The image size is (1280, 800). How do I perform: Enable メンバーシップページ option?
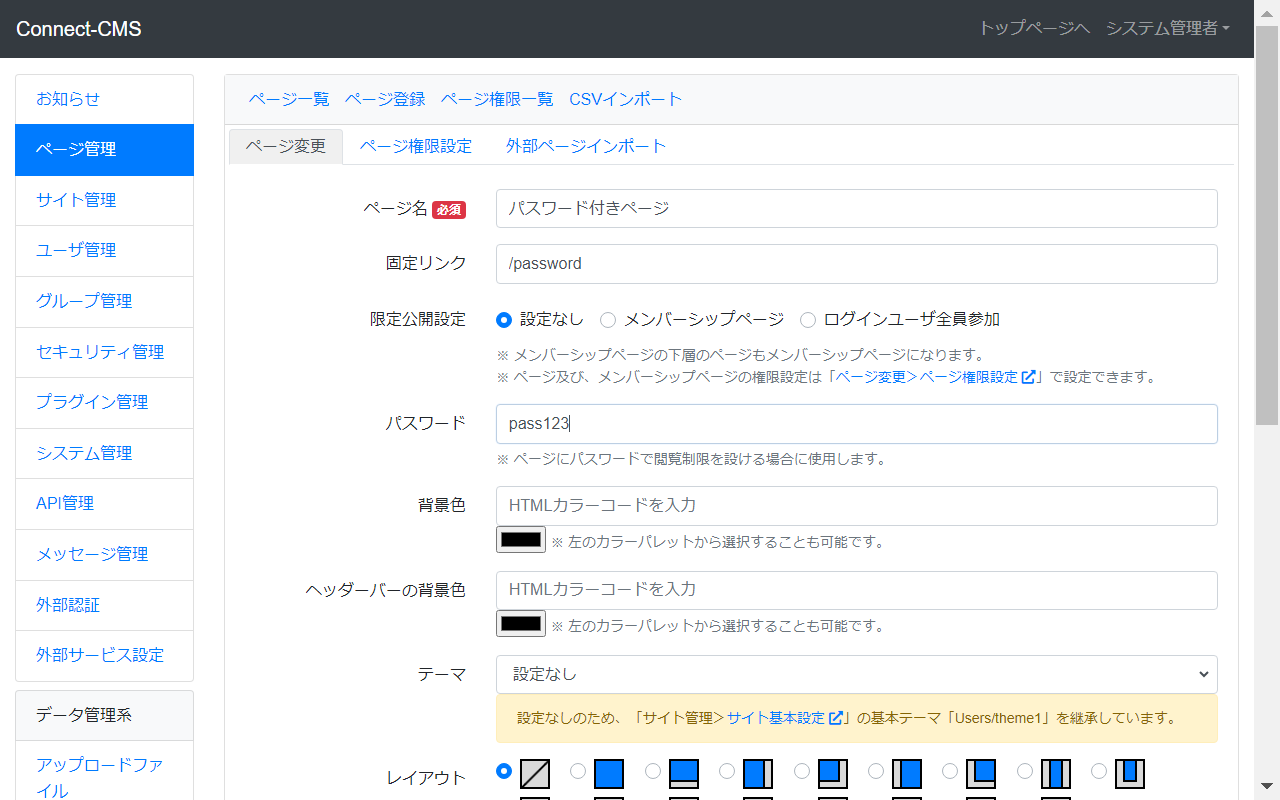(608, 320)
